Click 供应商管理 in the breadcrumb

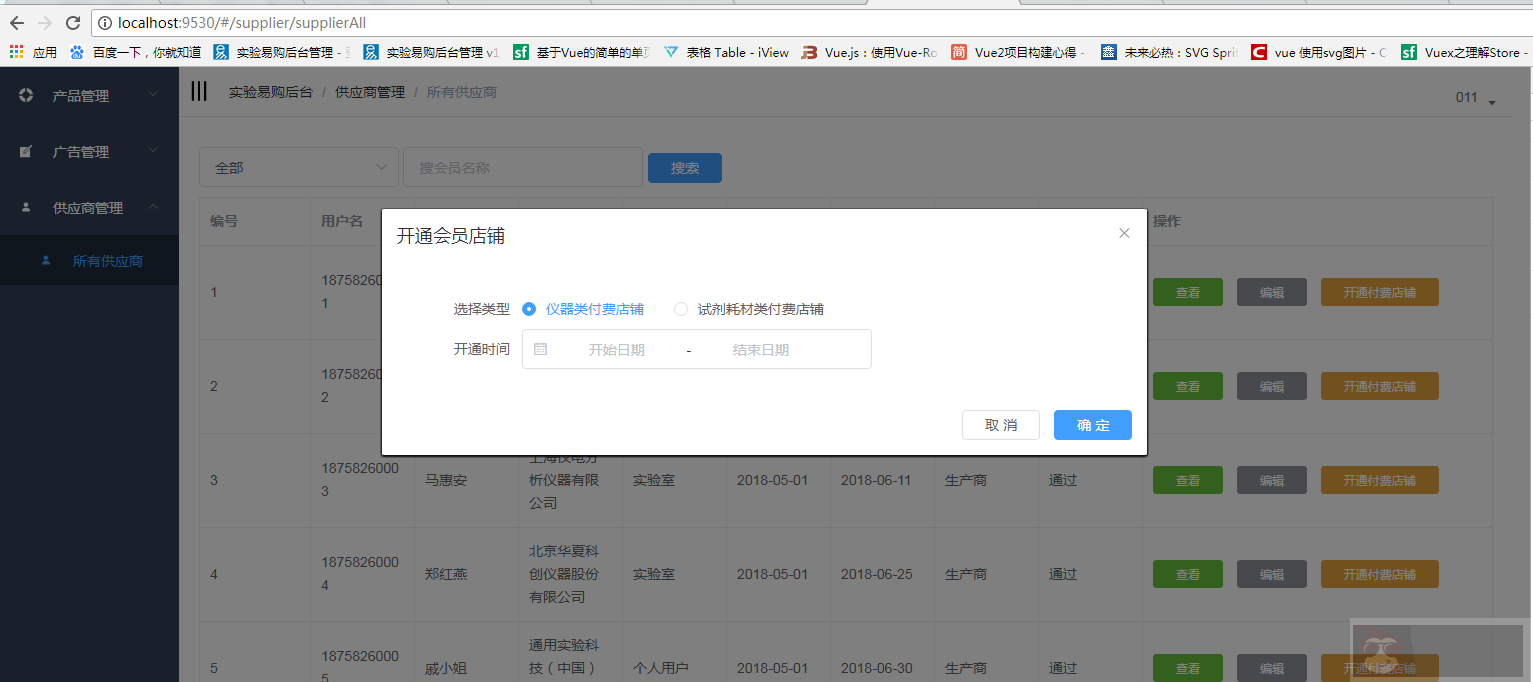pos(369,91)
